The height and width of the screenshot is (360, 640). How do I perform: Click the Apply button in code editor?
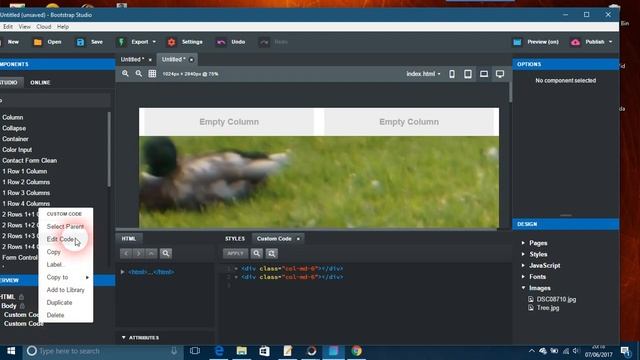(x=236, y=253)
